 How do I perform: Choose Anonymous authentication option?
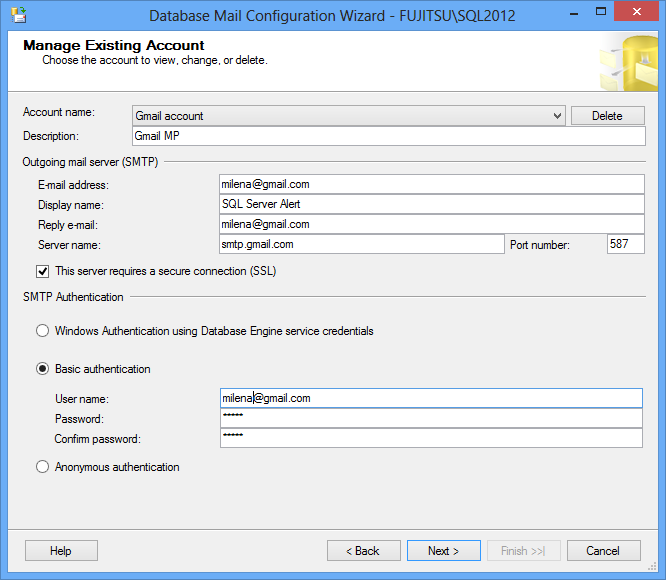(x=43, y=467)
